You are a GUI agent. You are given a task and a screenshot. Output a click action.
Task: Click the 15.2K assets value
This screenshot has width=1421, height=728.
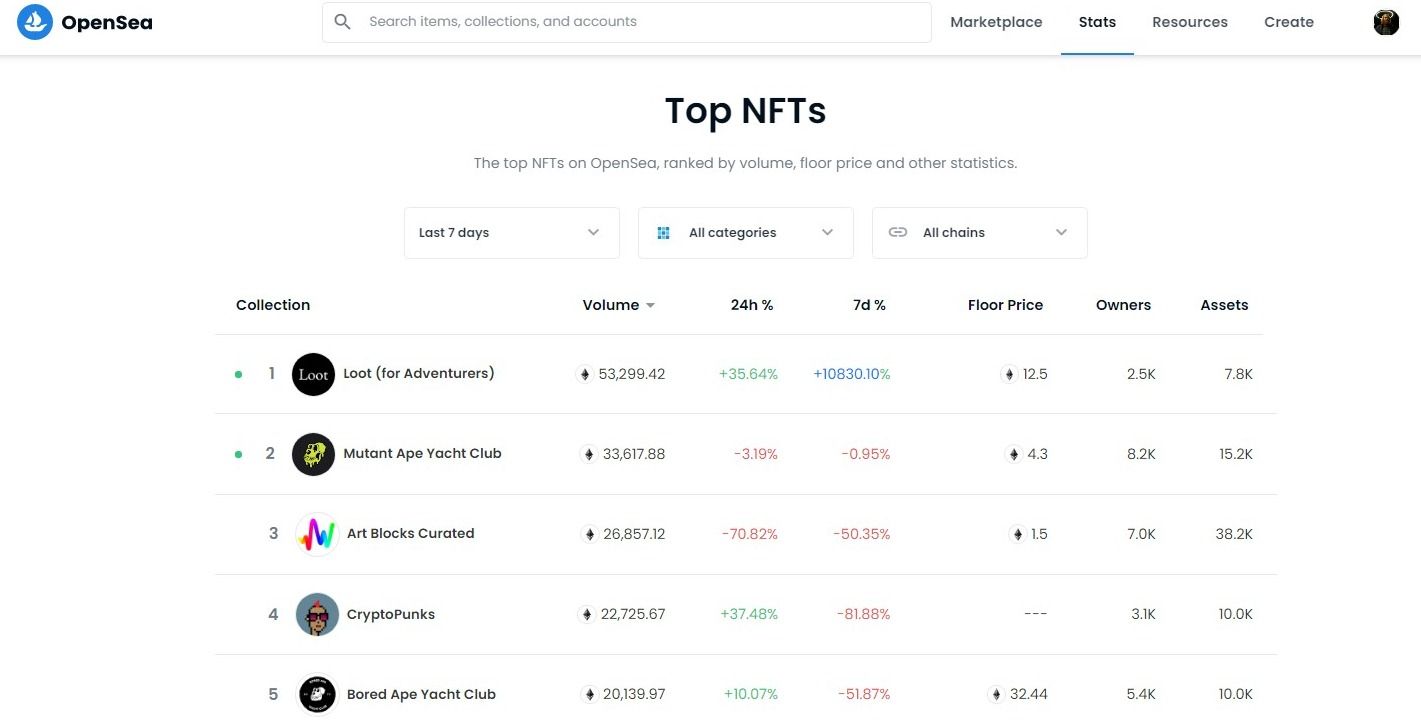pos(1236,454)
